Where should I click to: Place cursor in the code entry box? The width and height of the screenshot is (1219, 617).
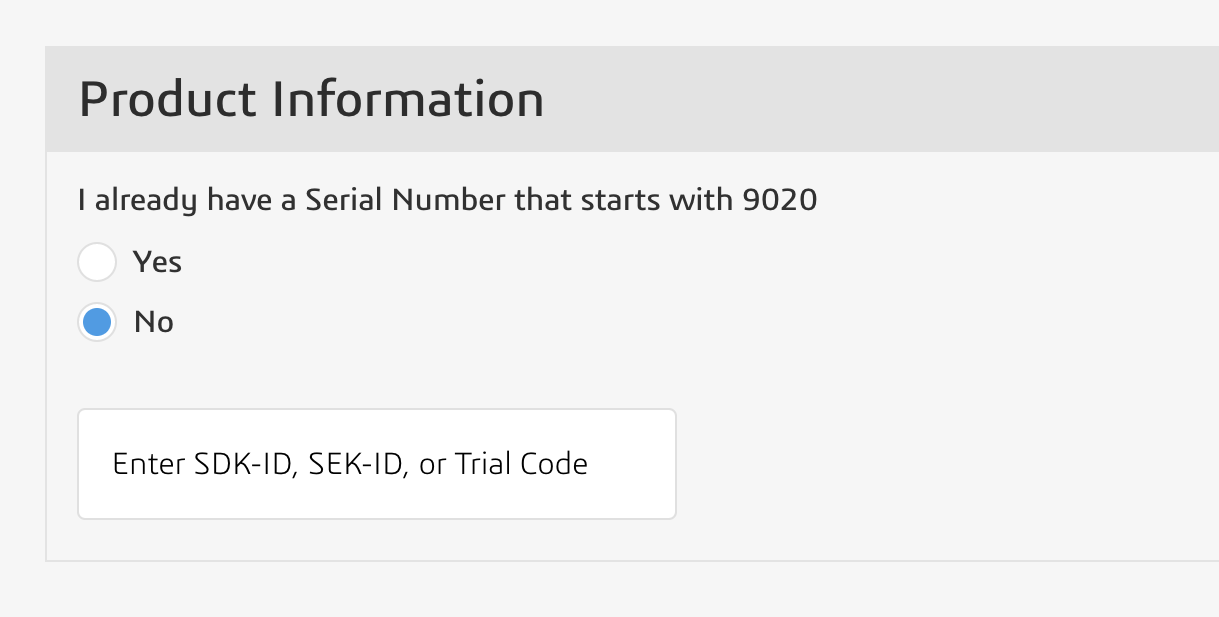point(377,463)
